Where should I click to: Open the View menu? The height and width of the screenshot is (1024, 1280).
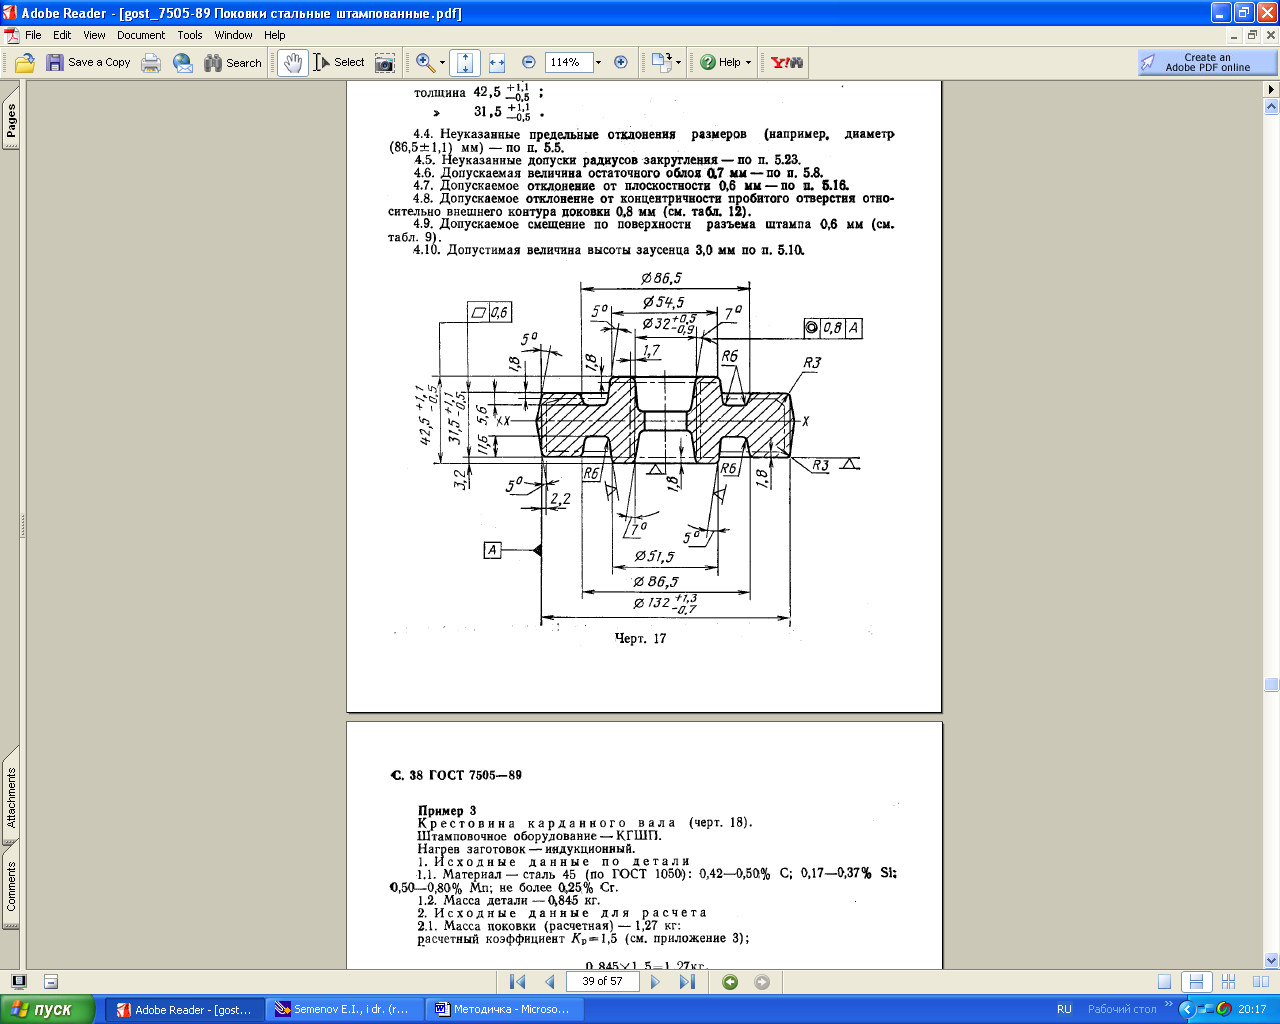pyautogui.click(x=94, y=35)
